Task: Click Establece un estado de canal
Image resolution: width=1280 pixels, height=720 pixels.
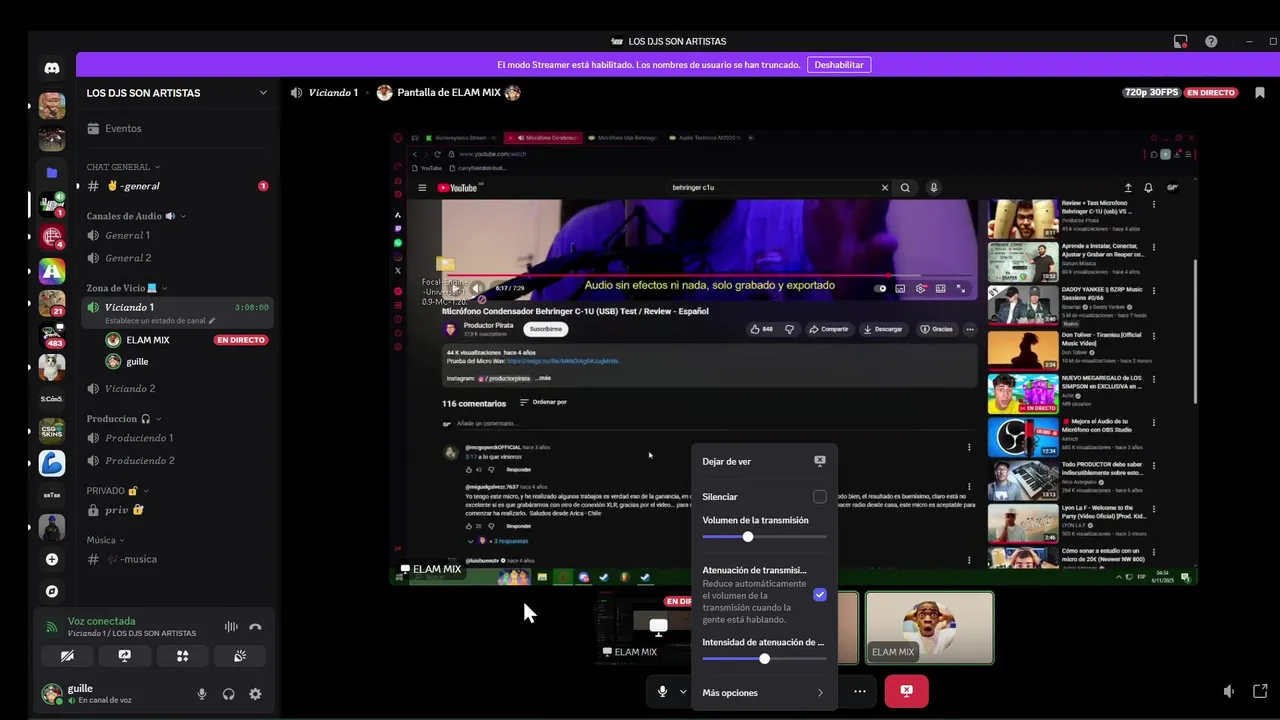Action: (x=160, y=321)
